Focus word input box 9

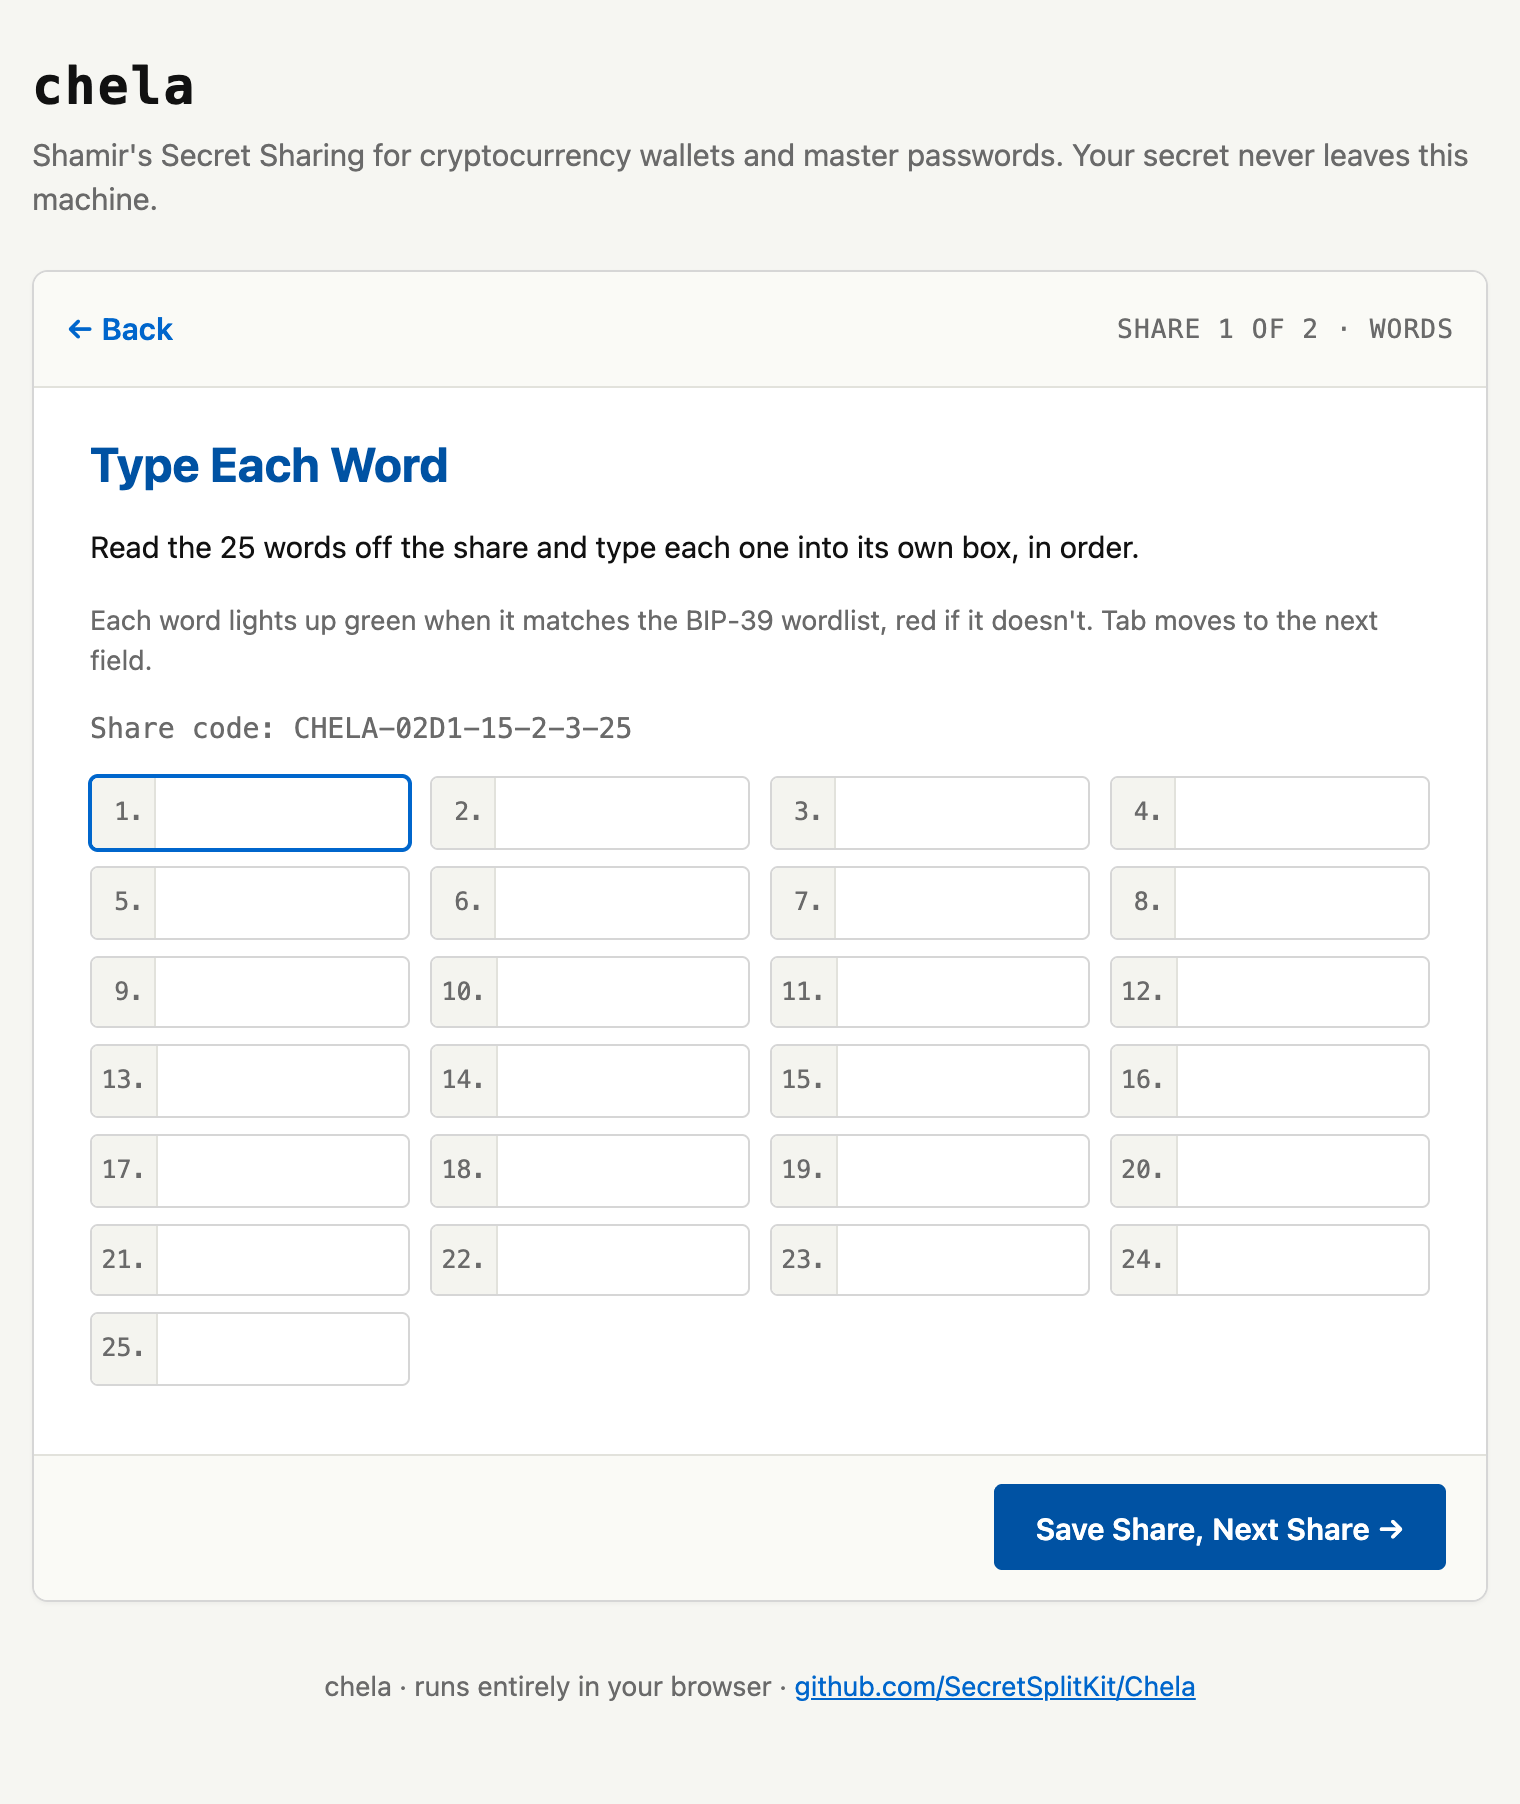coord(282,992)
